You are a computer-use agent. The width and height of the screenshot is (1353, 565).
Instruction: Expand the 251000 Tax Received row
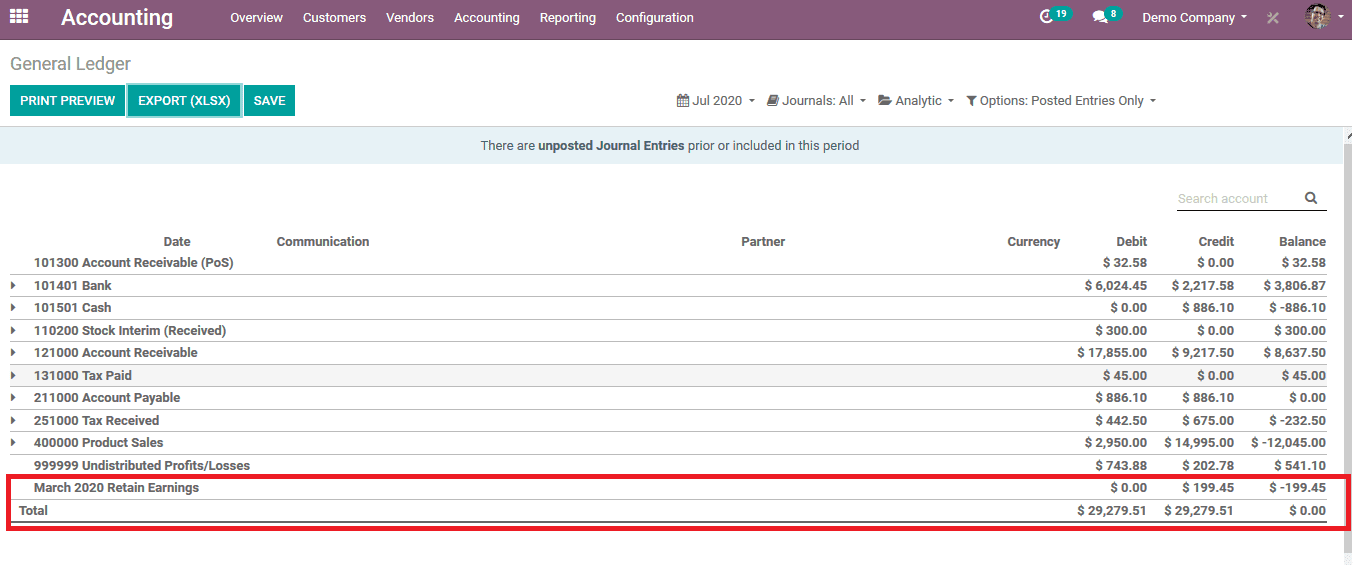[14, 421]
